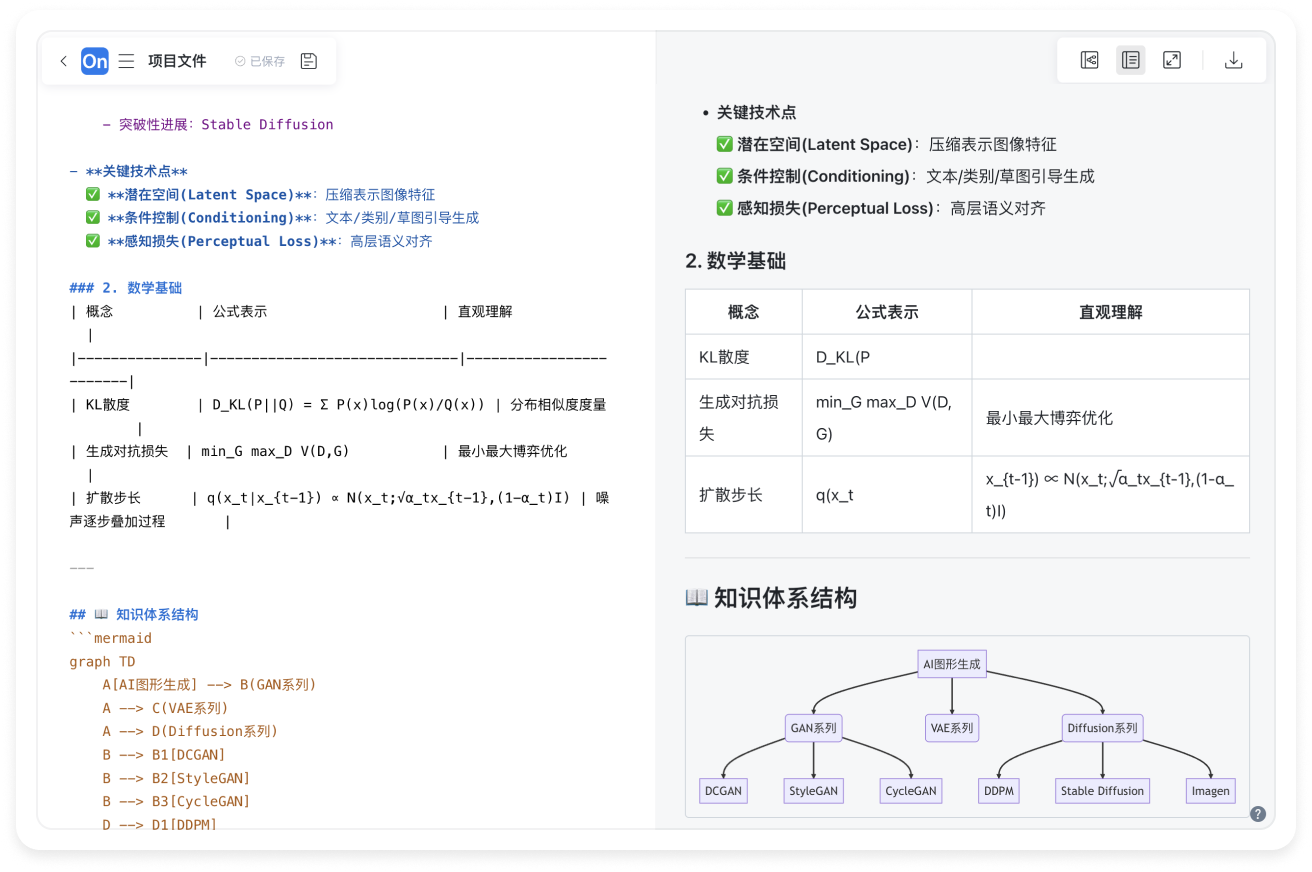Viewport: 1312px width, 872px height.
Task: Select the GAN系列 node in the diagram
Action: (814, 728)
